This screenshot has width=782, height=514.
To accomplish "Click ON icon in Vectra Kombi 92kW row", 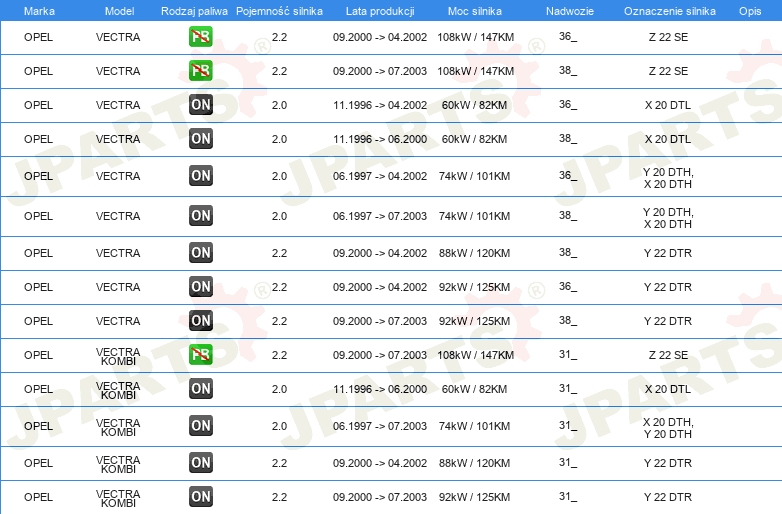I will 200,496.
